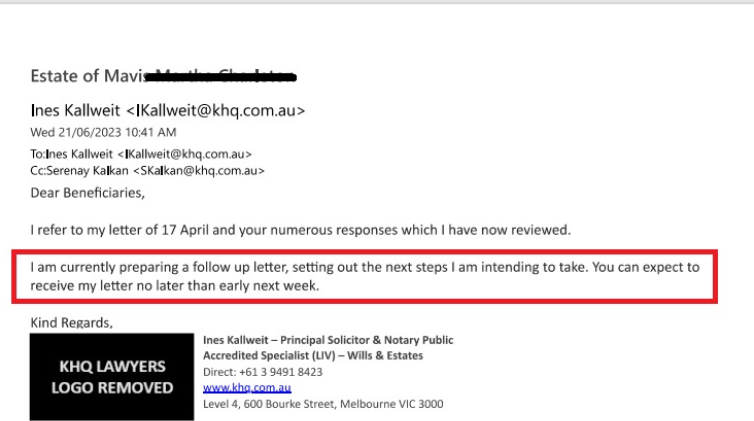The image size is (754, 421).
Task: Click the timestamp Wed 21/06/2023 10:41 AM
Action: tap(103, 132)
